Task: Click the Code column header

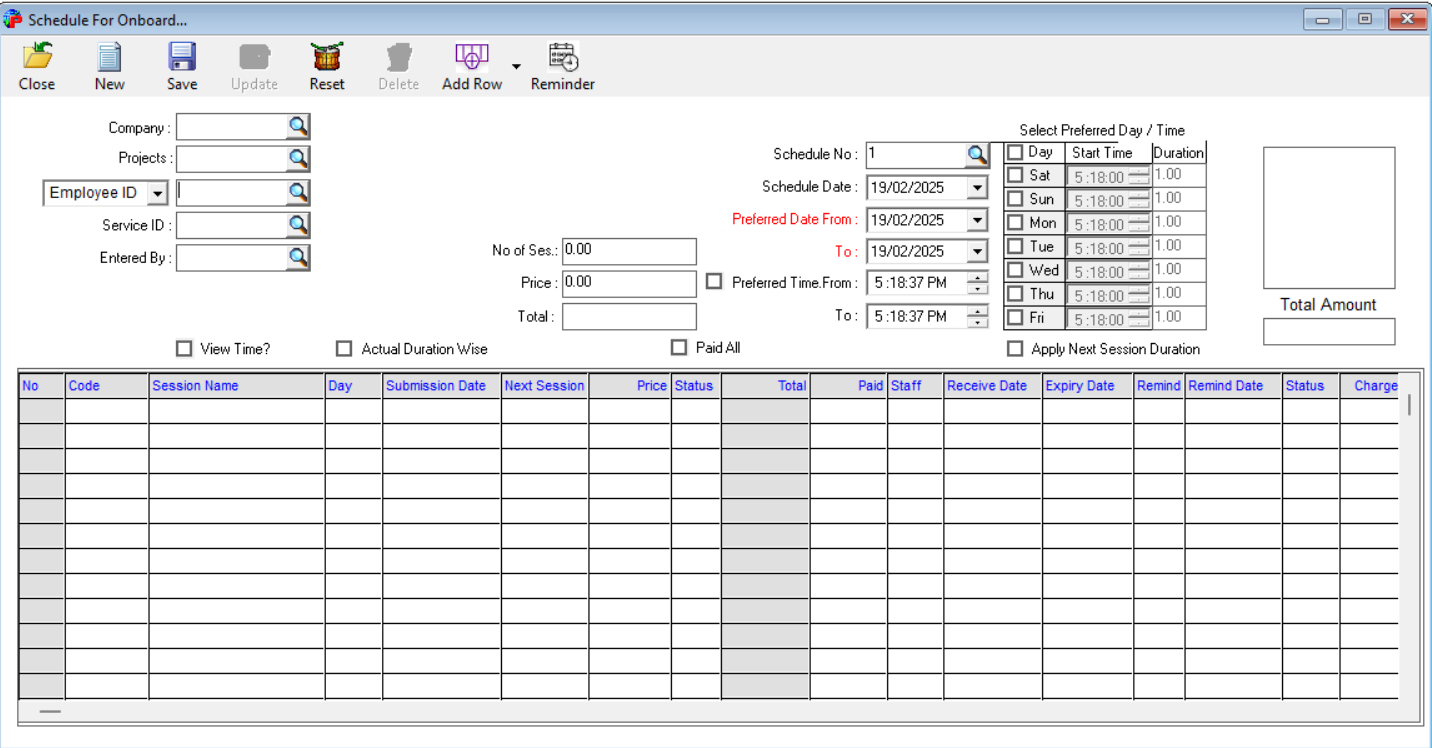Action: point(107,385)
